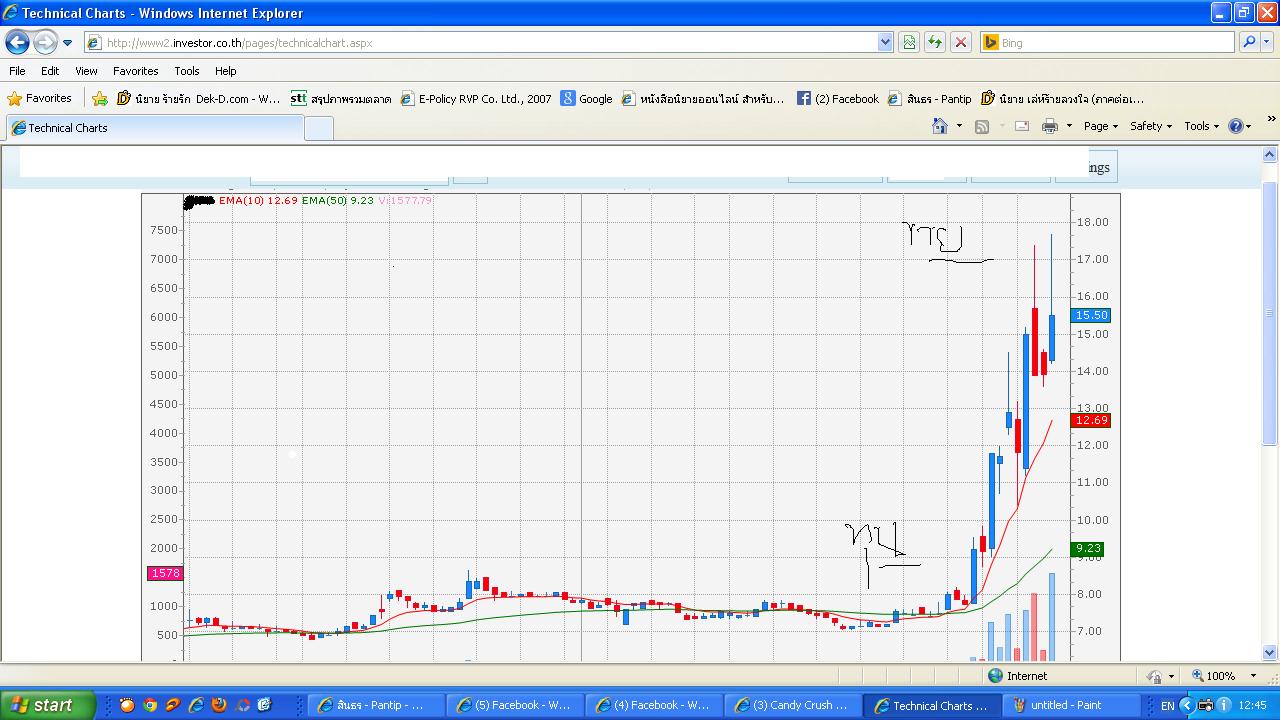Click the address bar URL field
The height and width of the screenshot is (720, 1280).
click(480, 43)
